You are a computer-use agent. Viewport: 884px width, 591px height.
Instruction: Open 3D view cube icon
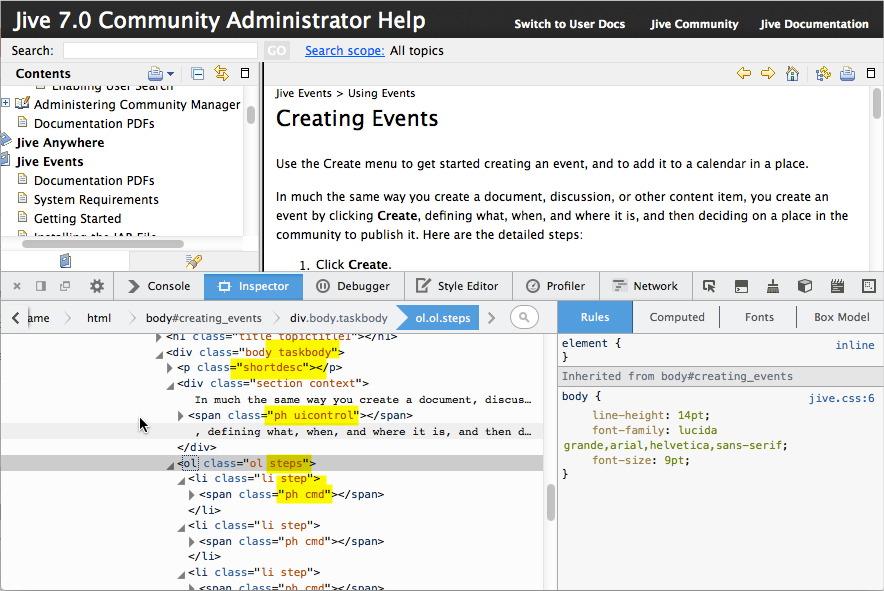(805, 286)
